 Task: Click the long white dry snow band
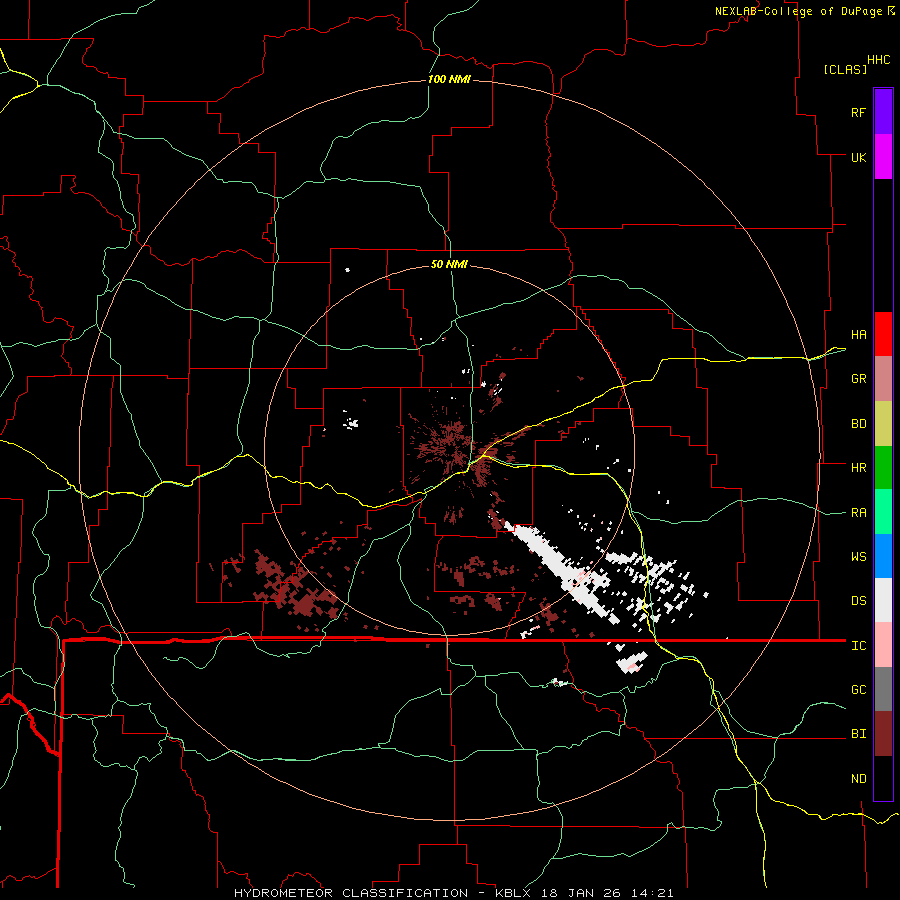[561, 570]
